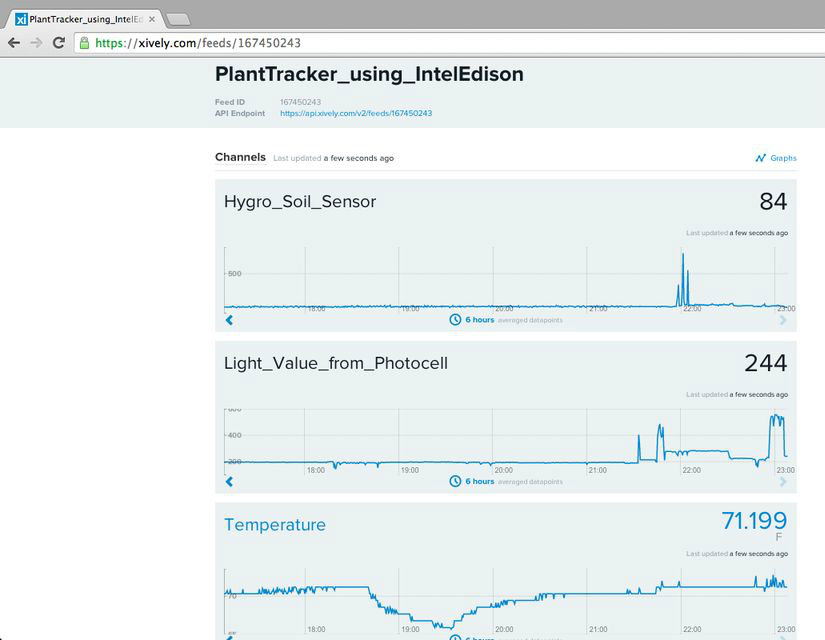Open the Temperature channel title
825x640 pixels.
pos(275,525)
